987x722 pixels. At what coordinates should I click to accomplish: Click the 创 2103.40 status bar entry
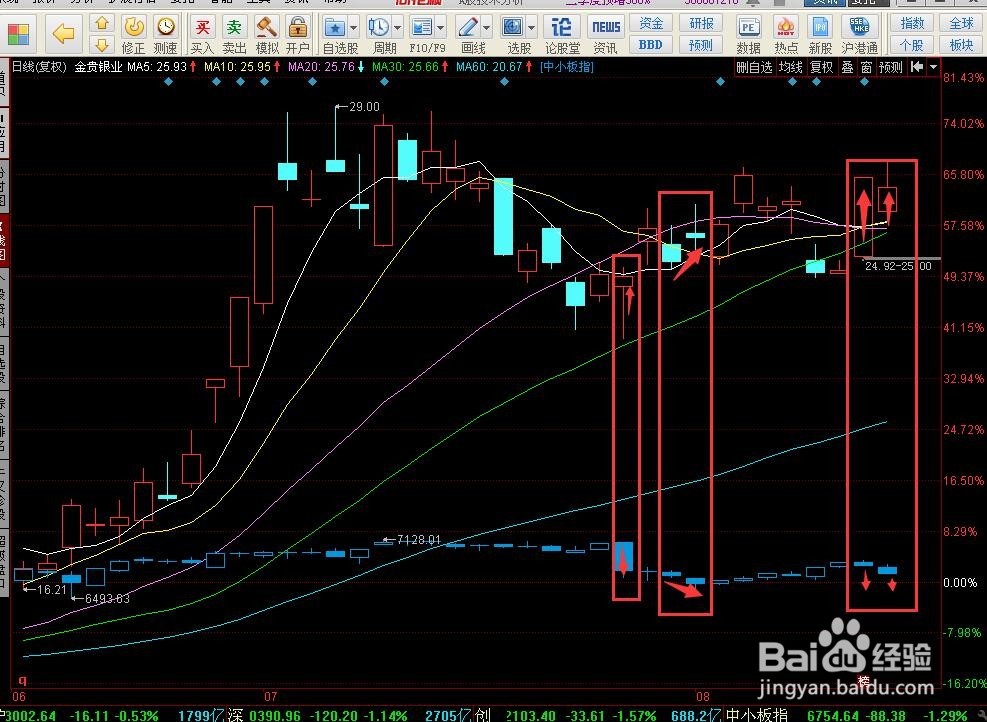[516, 716]
